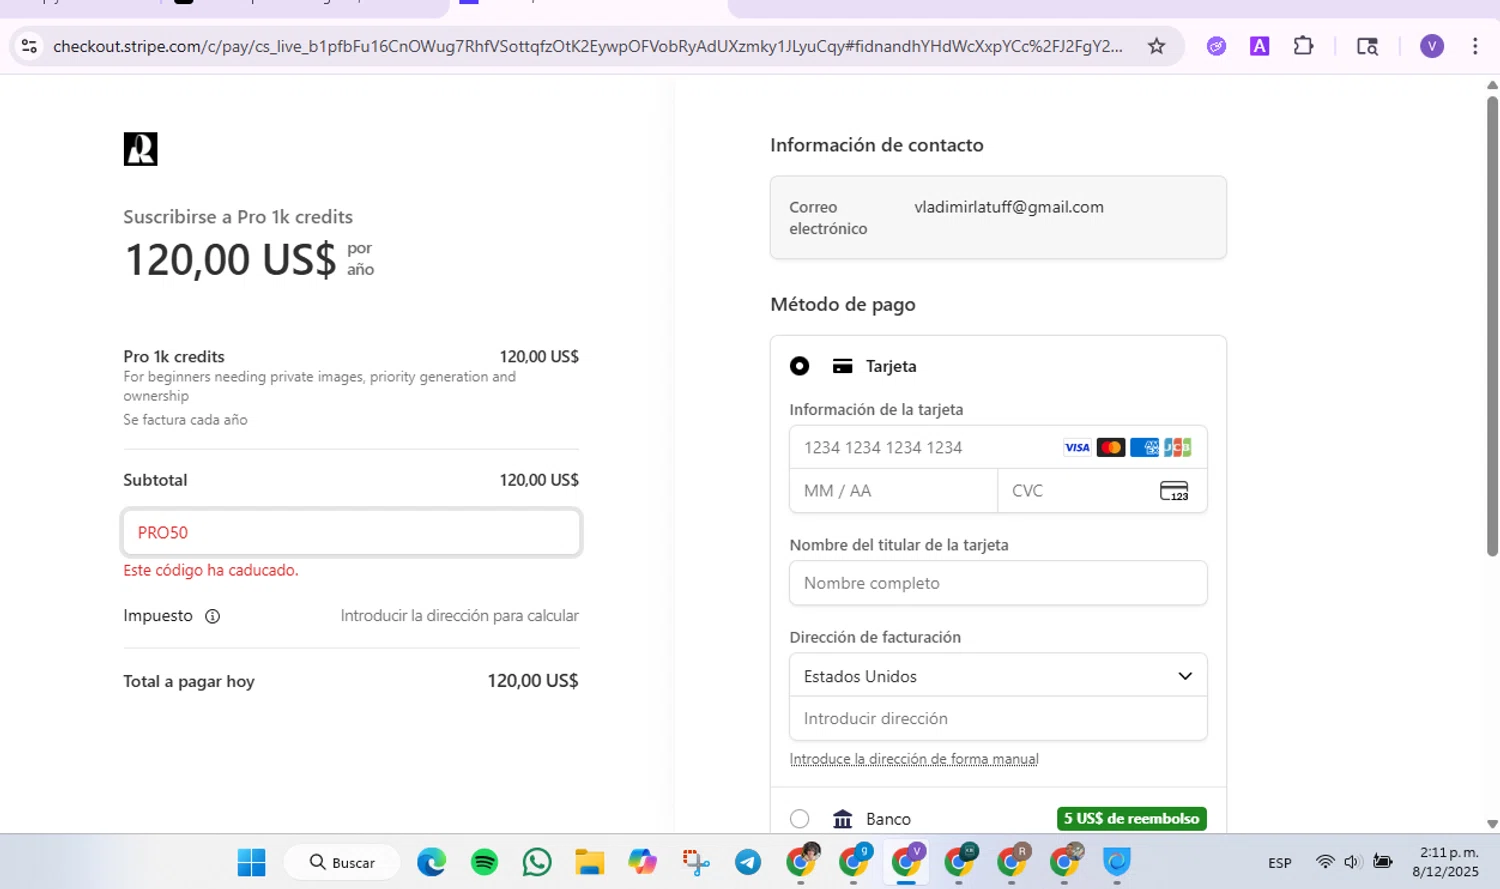Open Snipping Tool from the taskbar
The image size is (1500, 889).
coord(695,862)
